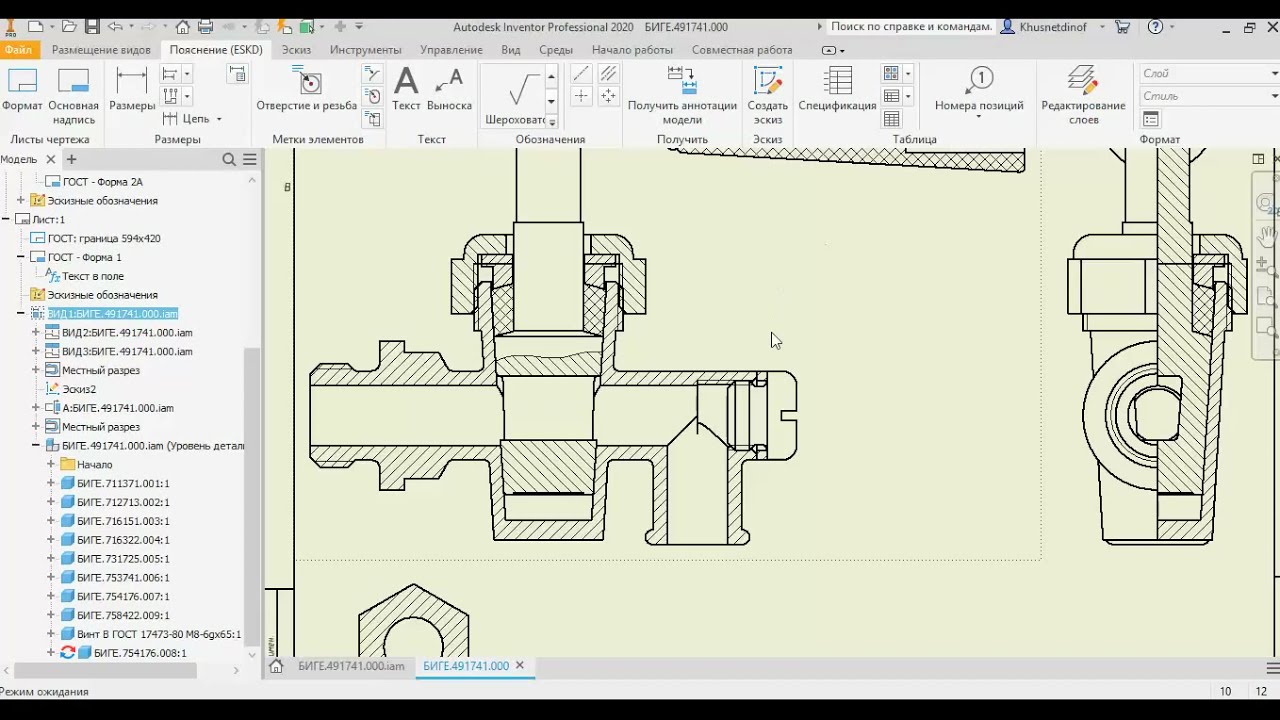The height and width of the screenshot is (720, 1280).
Task: Click the Выноска leader text tool
Action: point(449,88)
